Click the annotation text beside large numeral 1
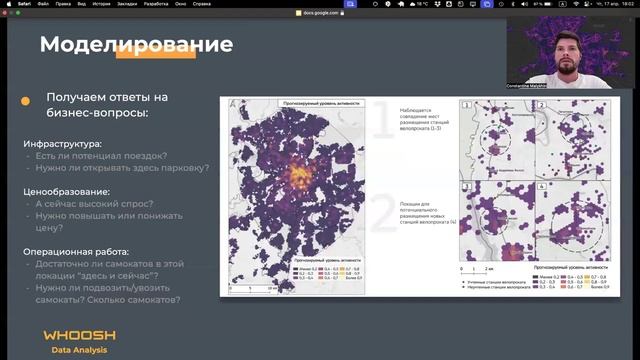Viewport: 640px width, 360px height. (424, 119)
